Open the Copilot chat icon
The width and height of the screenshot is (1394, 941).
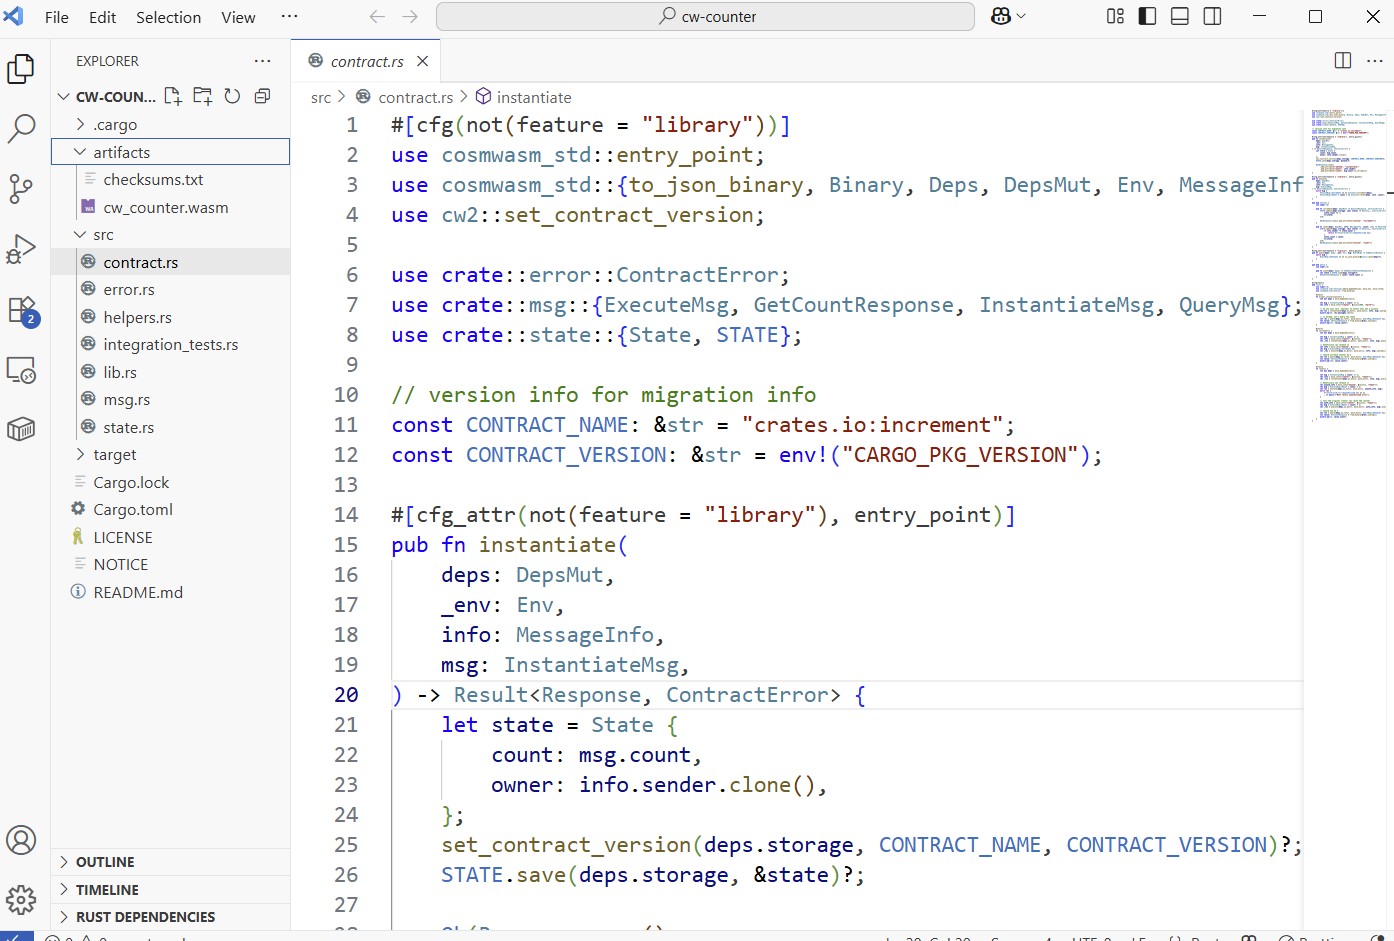[x=1000, y=17]
